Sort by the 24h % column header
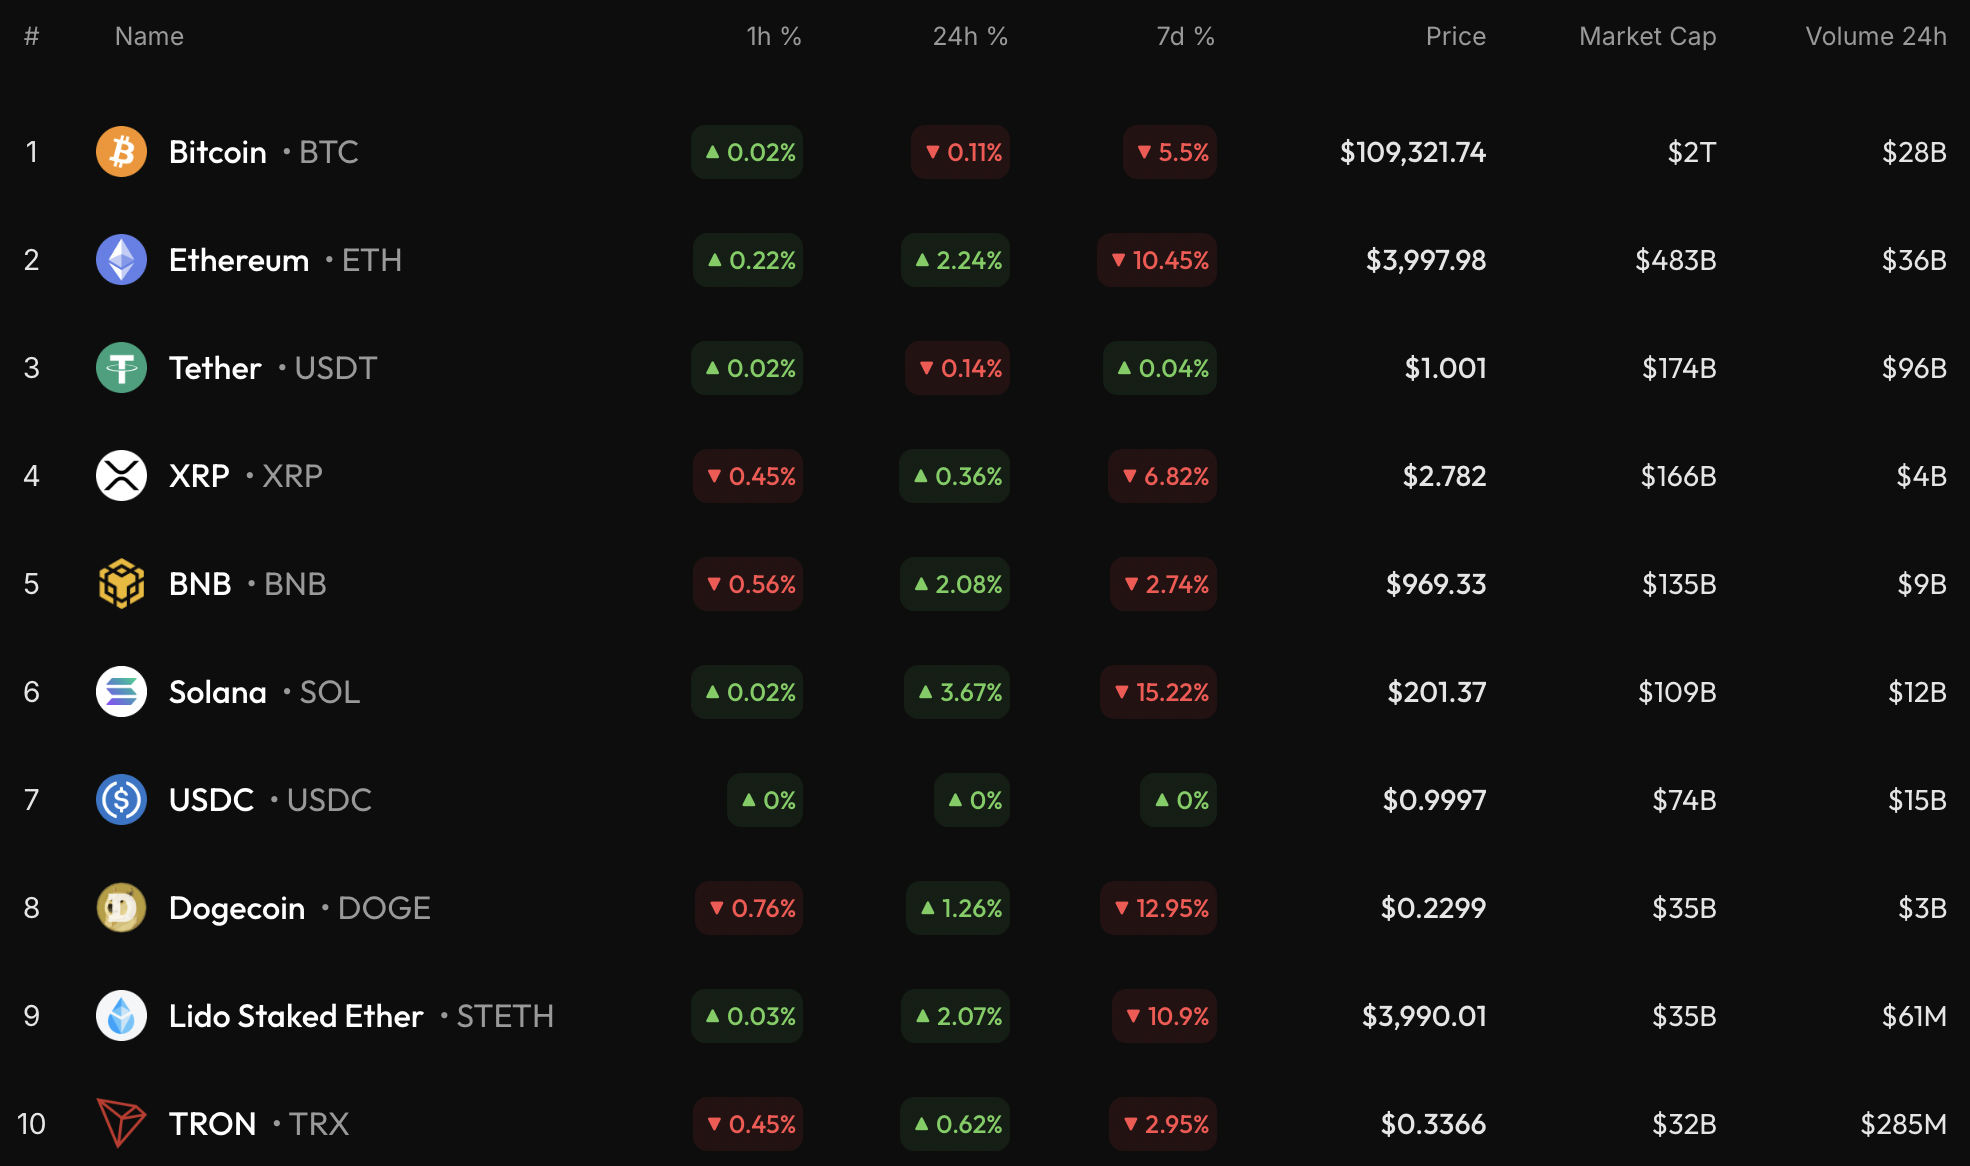This screenshot has height=1166, width=1970. [969, 37]
